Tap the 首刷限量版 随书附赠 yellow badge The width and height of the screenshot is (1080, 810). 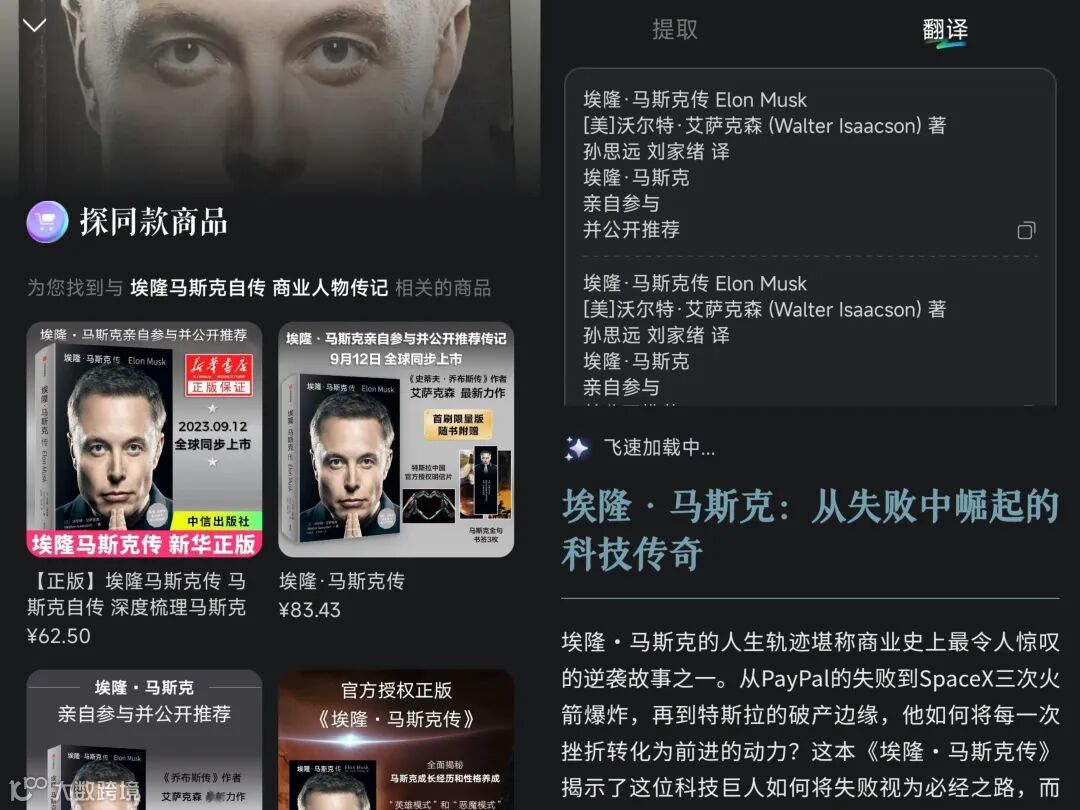coord(458,425)
